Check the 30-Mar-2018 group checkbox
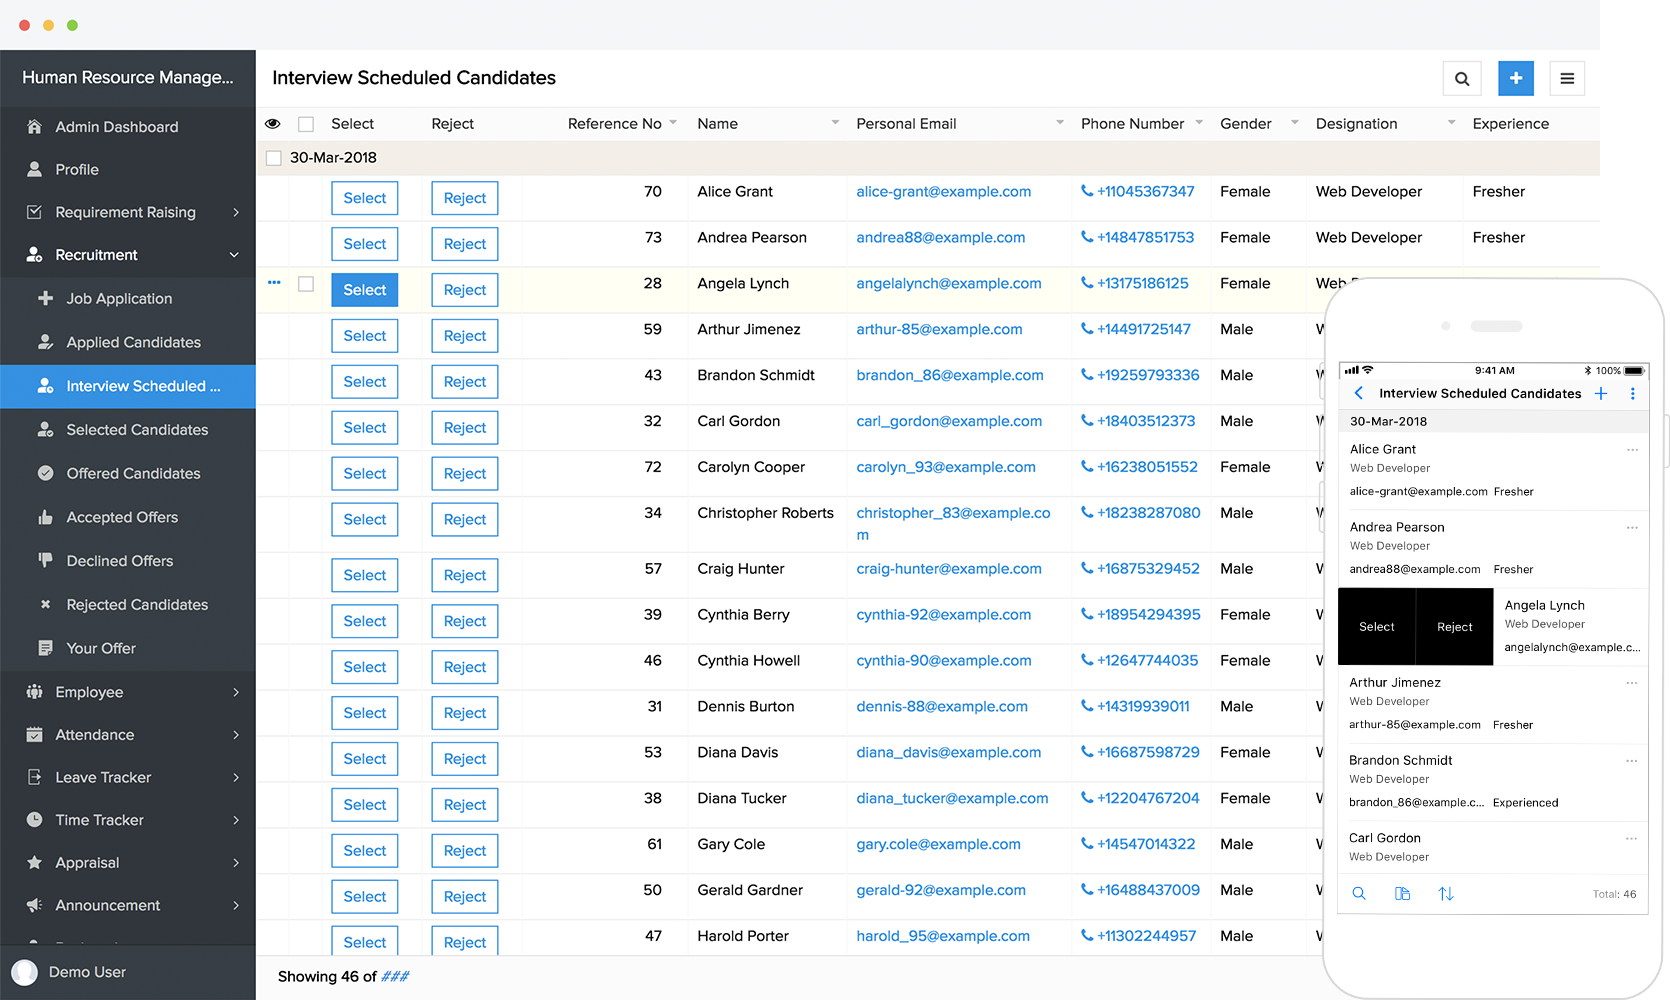Image resolution: width=1670 pixels, height=1000 pixels. 273,158
